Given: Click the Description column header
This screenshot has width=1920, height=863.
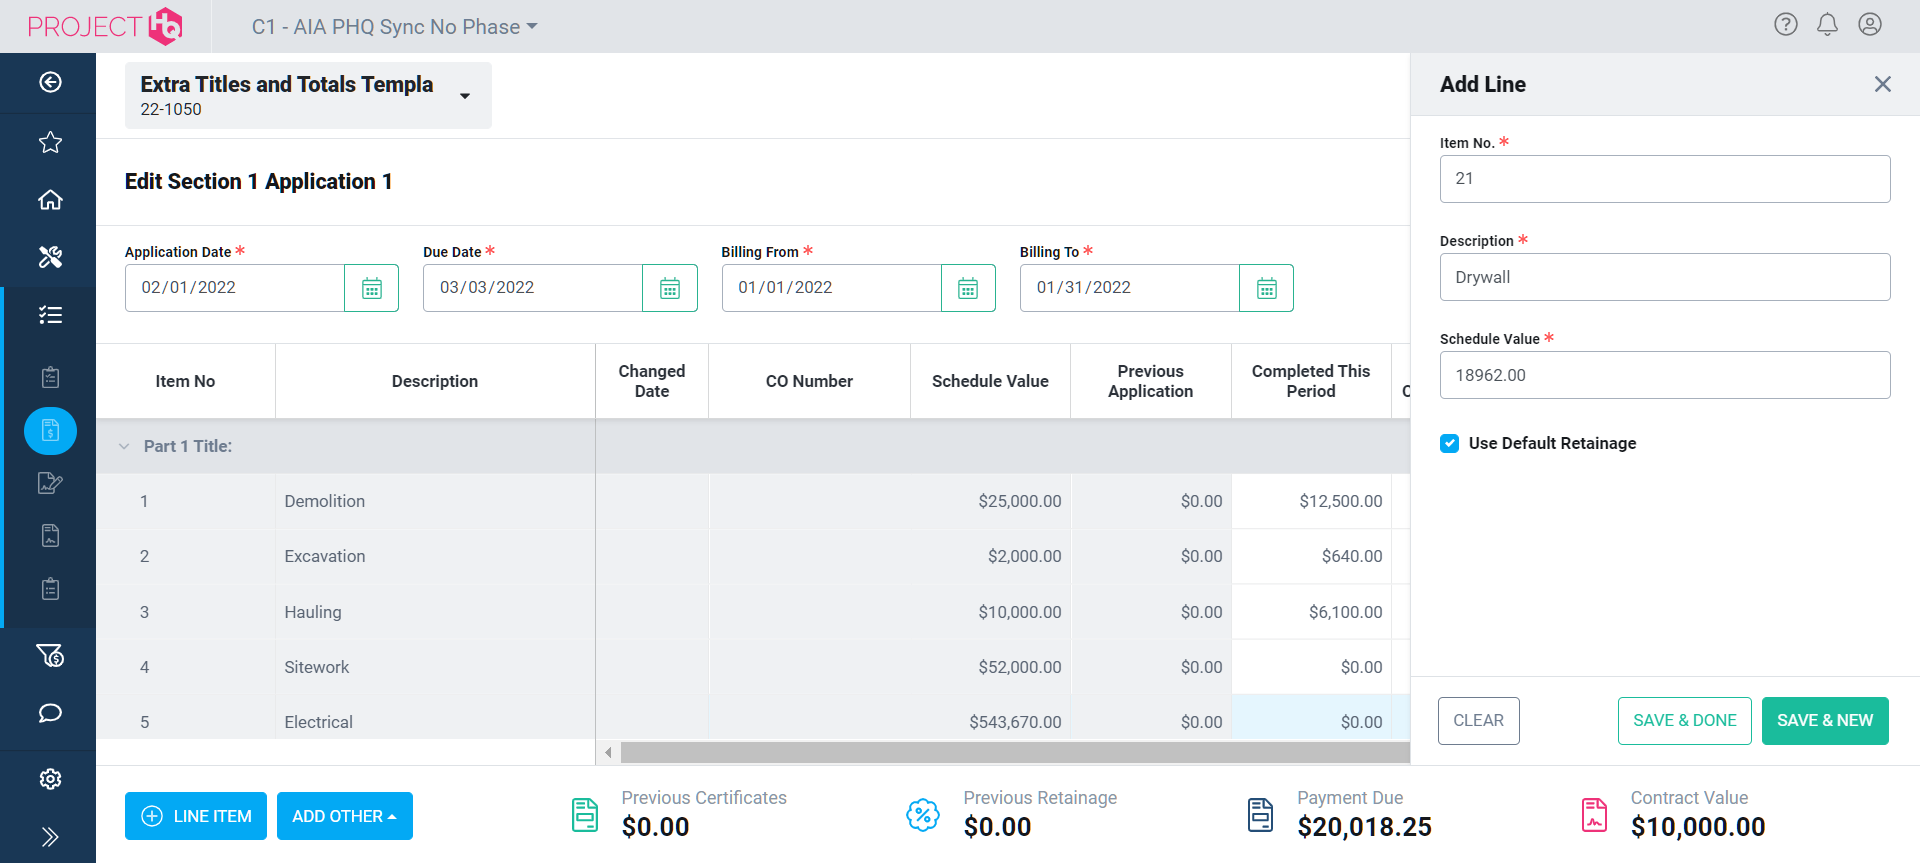Looking at the screenshot, I should coord(435,381).
